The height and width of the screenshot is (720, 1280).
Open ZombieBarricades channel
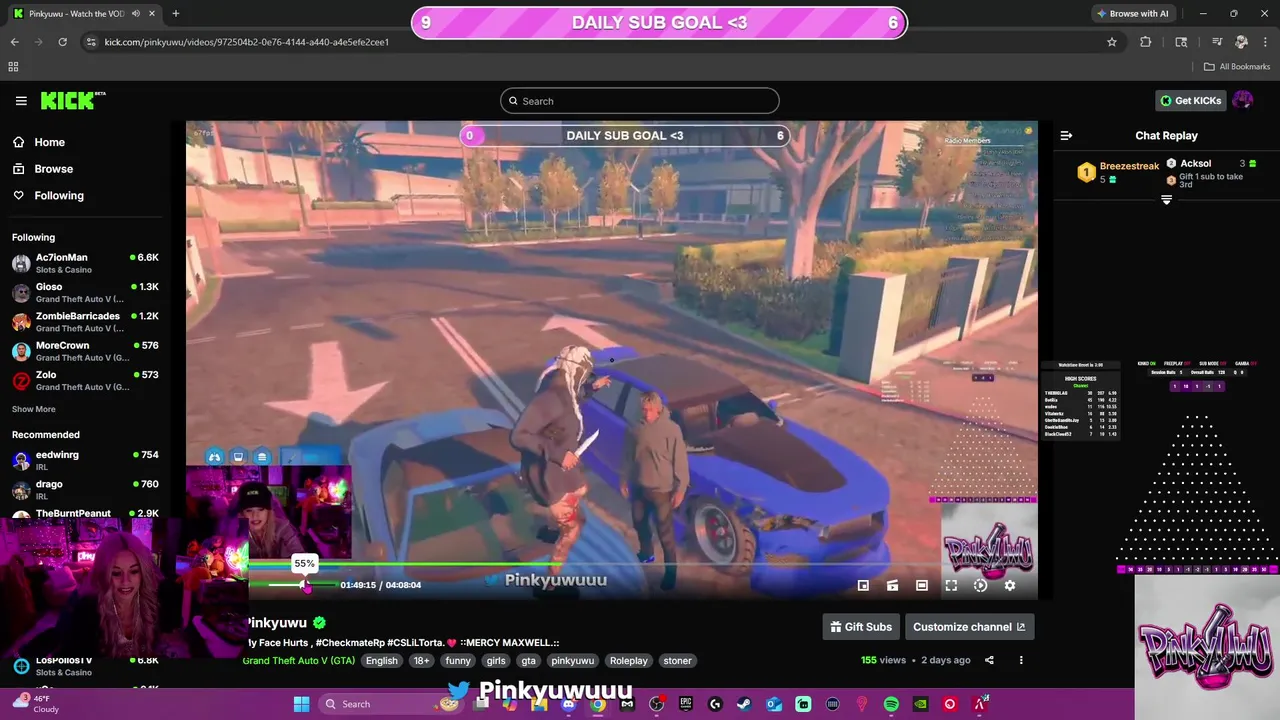coord(84,321)
